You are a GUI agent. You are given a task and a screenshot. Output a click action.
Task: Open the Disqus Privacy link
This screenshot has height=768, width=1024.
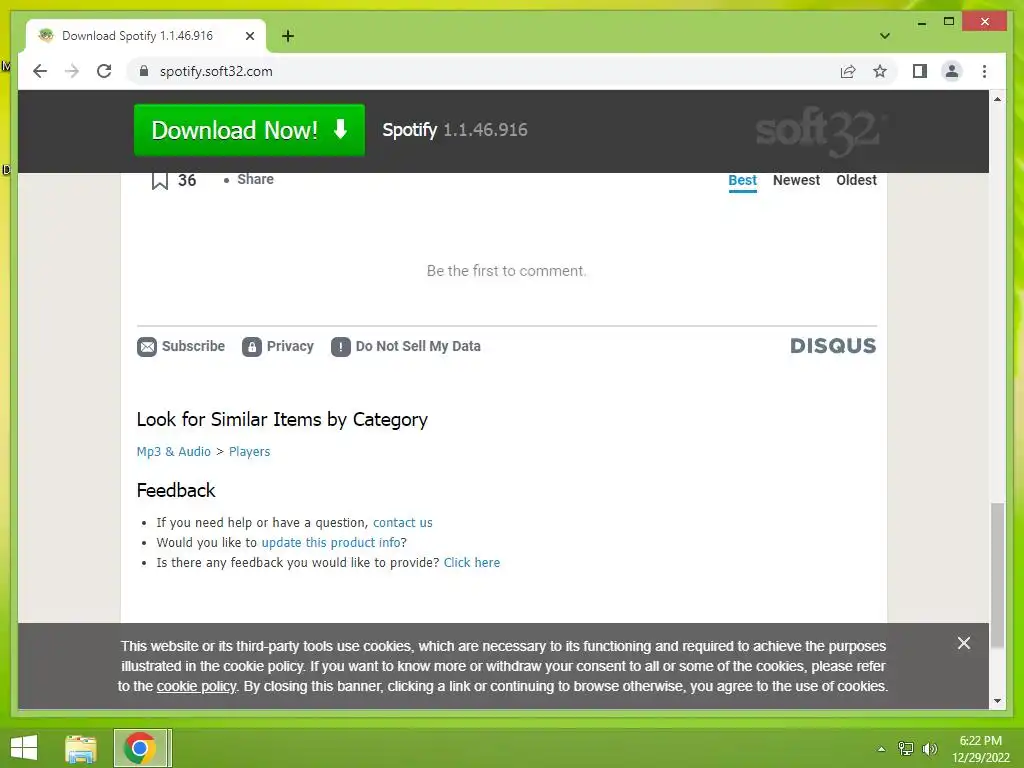pos(290,346)
